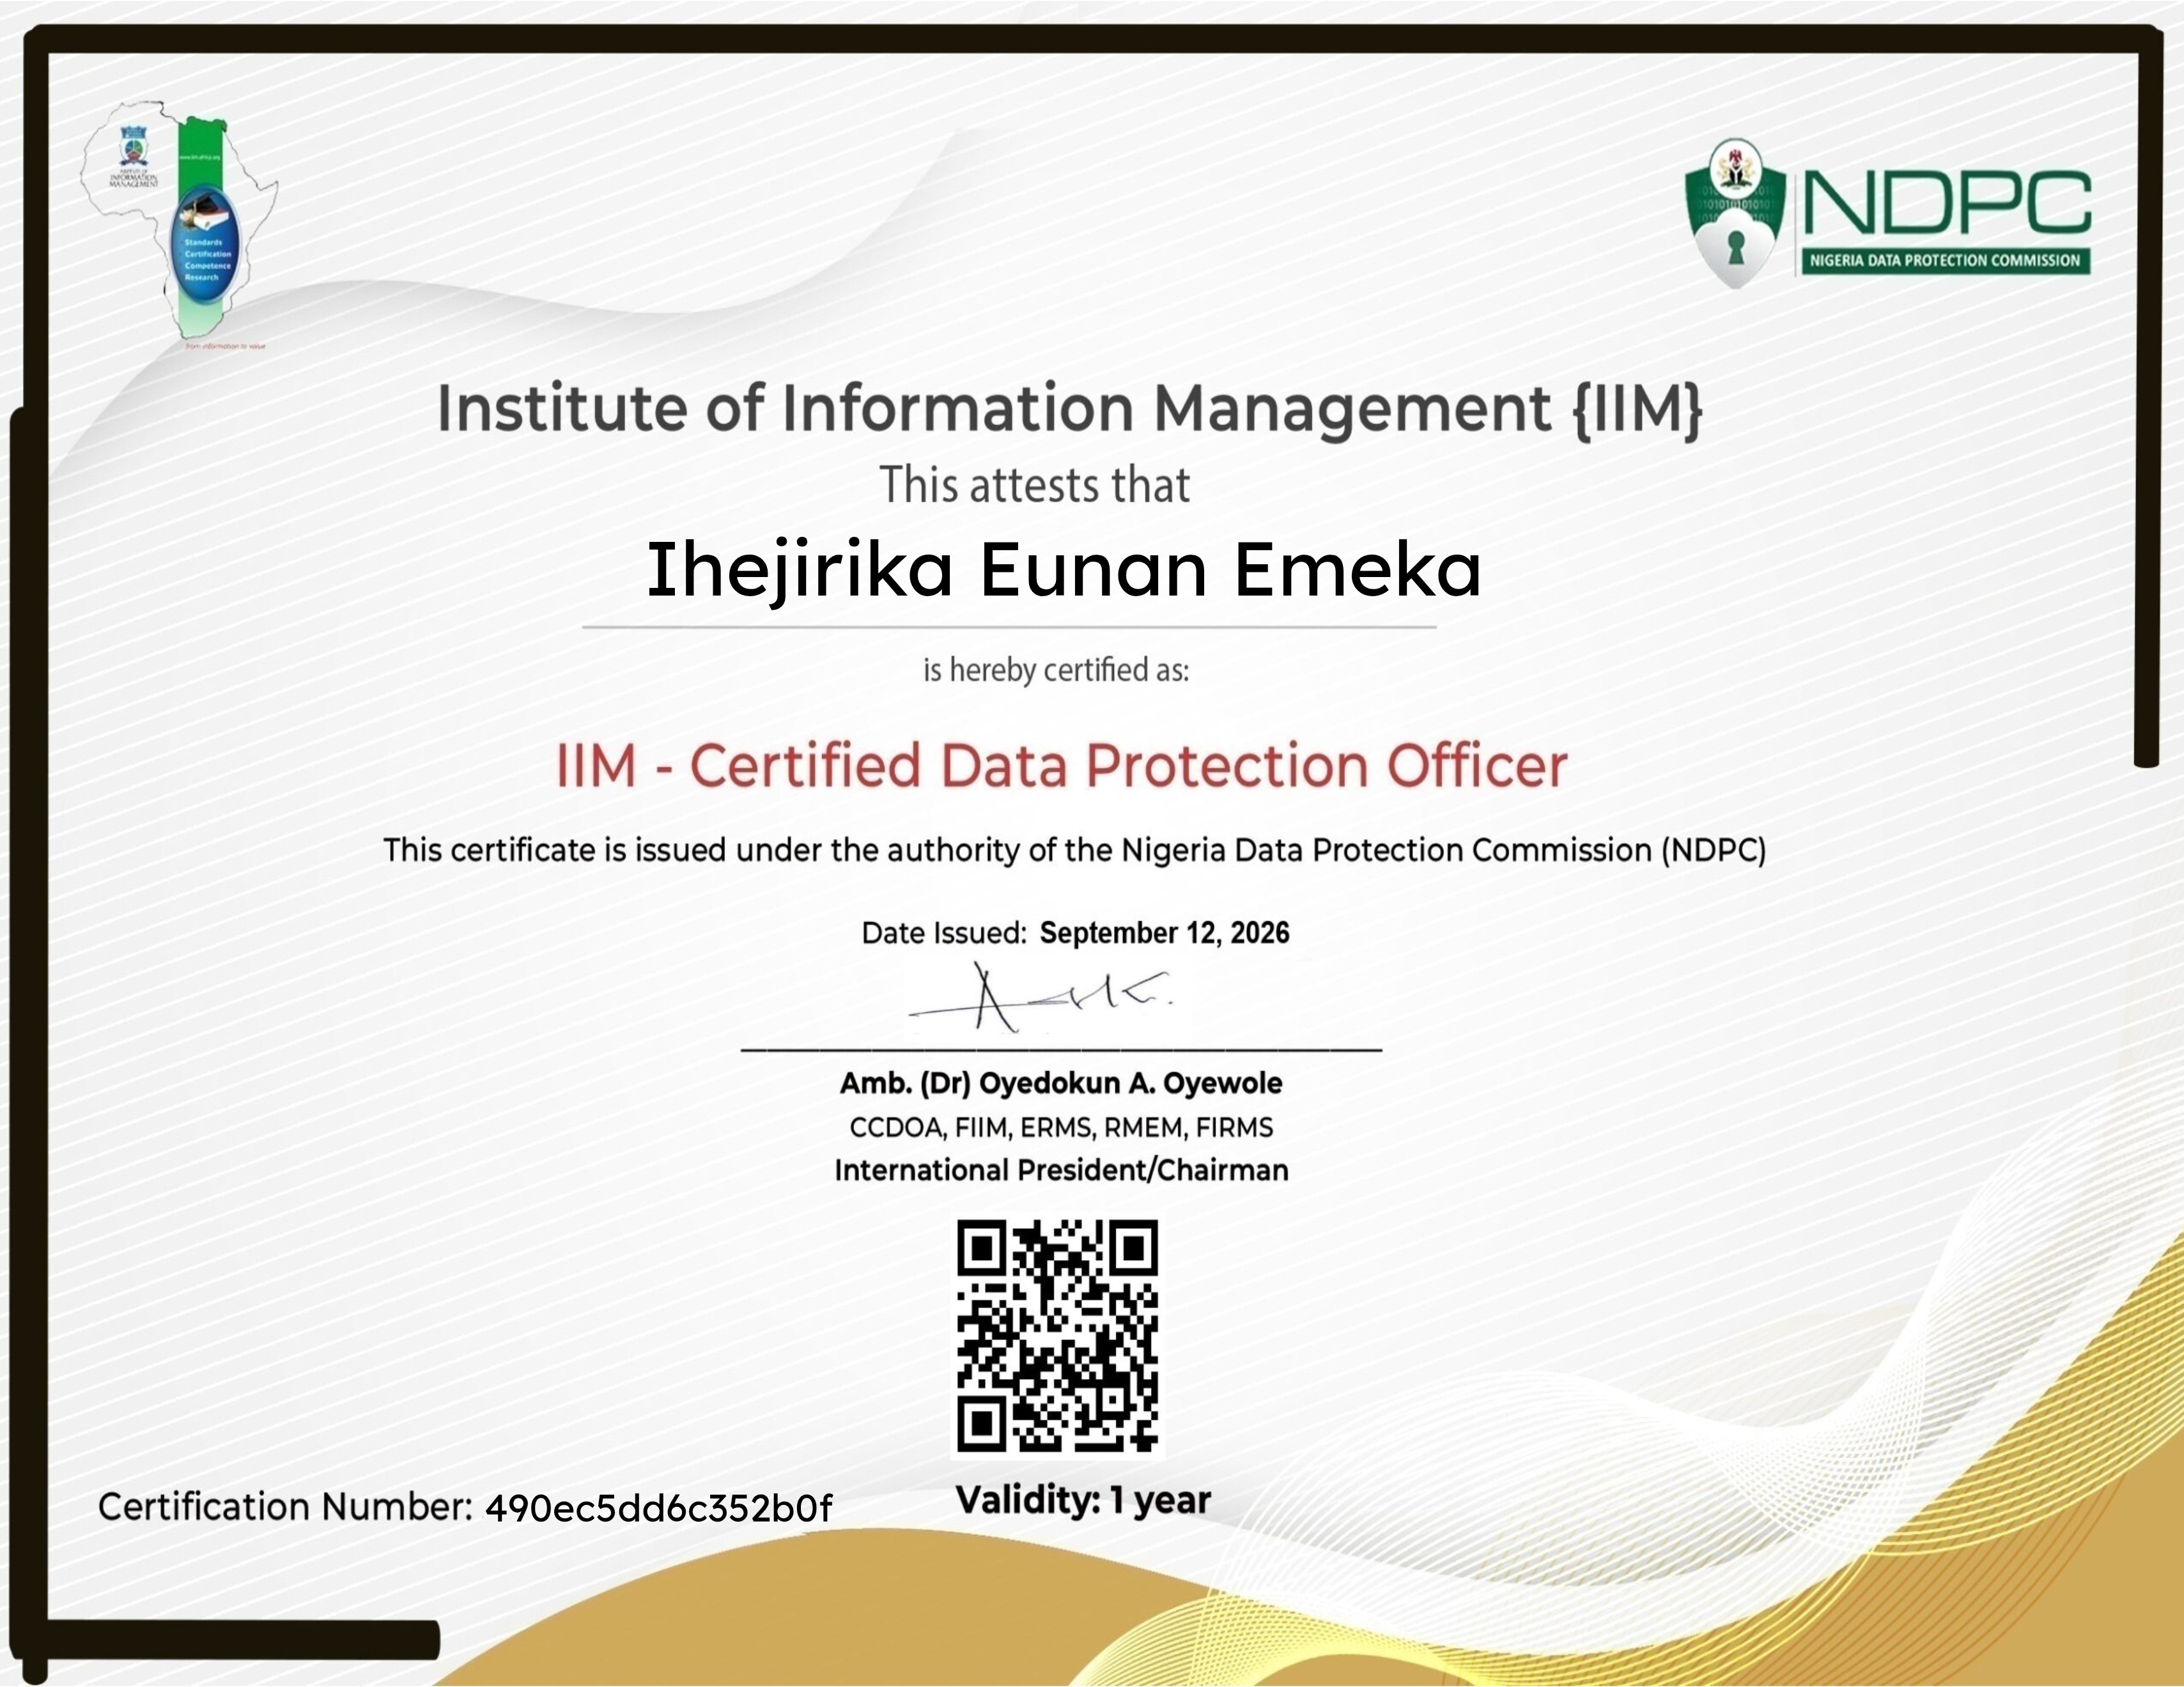
Task: Click the 'issued under the authority' sentence
Action: (x=1075, y=850)
